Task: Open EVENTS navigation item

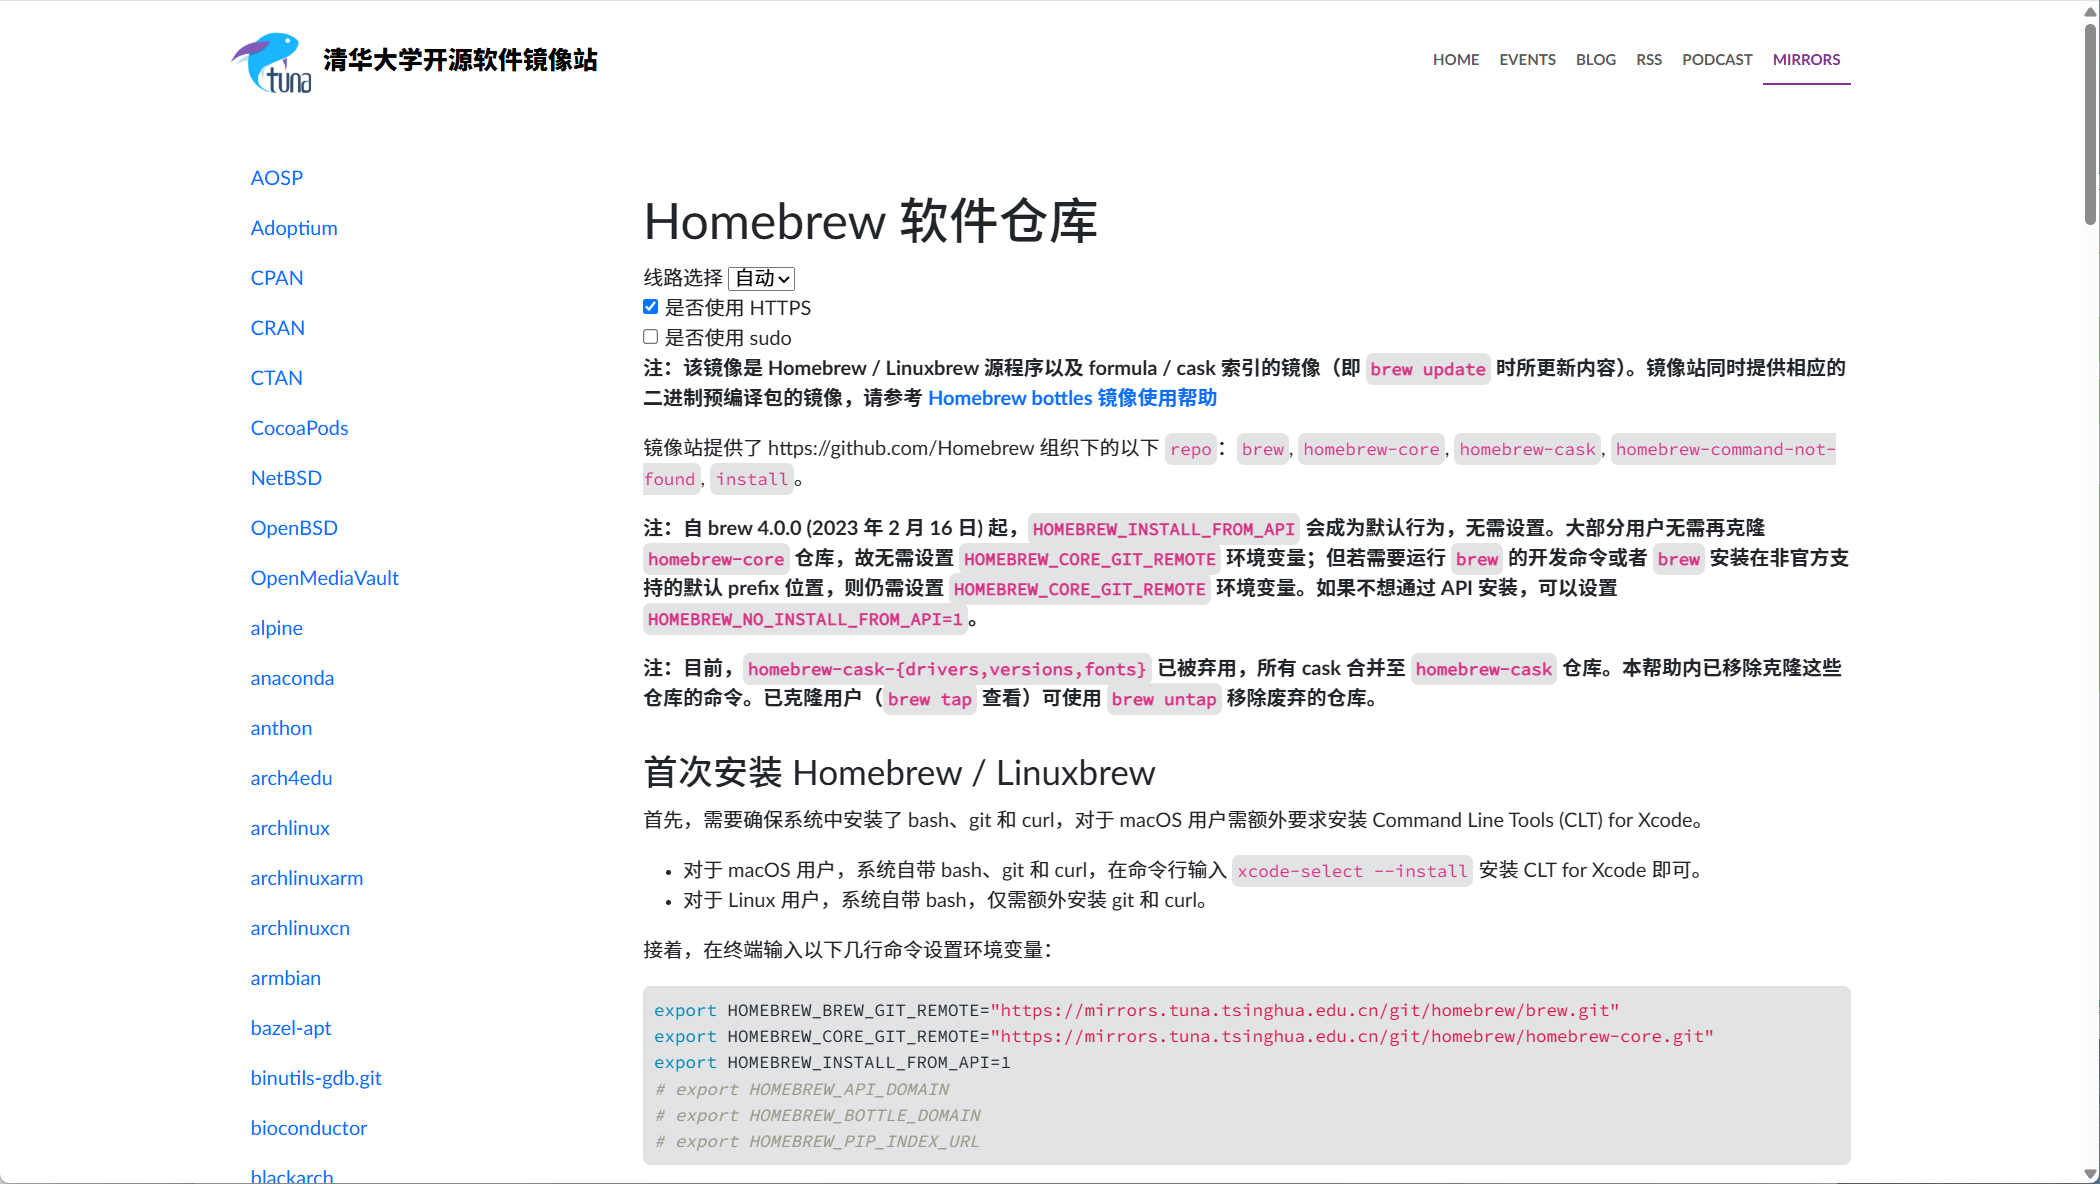Action: [1527, 60]
